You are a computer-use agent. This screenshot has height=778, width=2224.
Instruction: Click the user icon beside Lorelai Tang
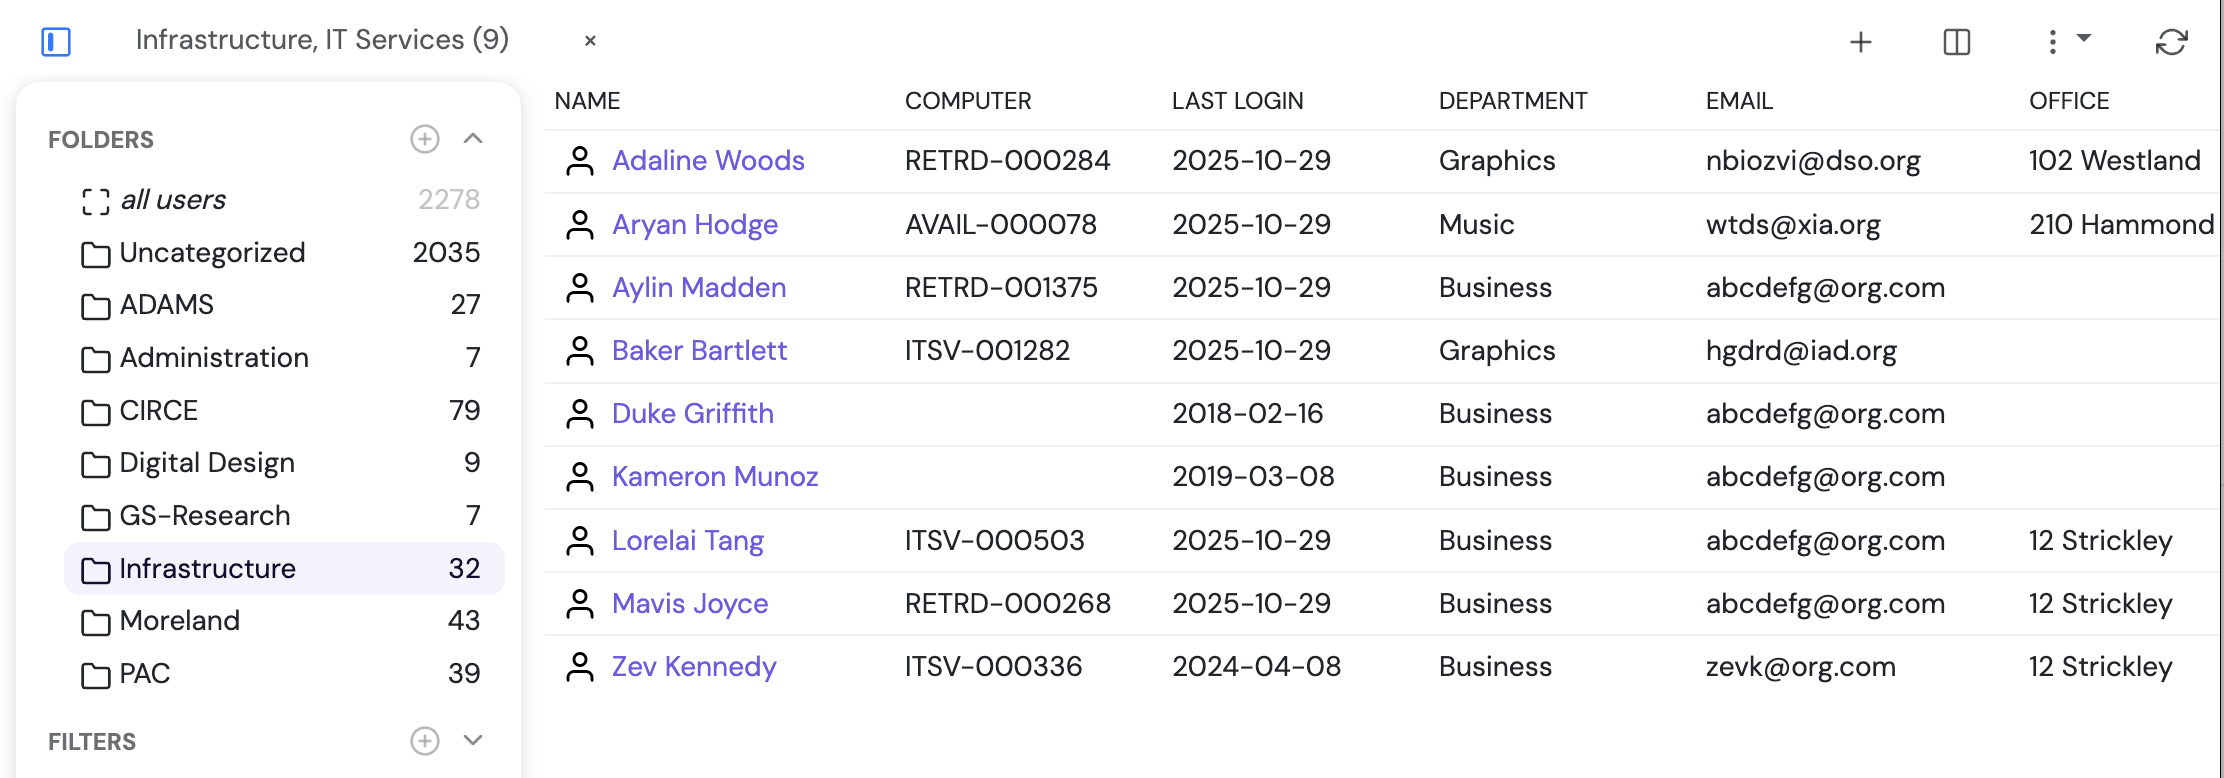(580, 541)
